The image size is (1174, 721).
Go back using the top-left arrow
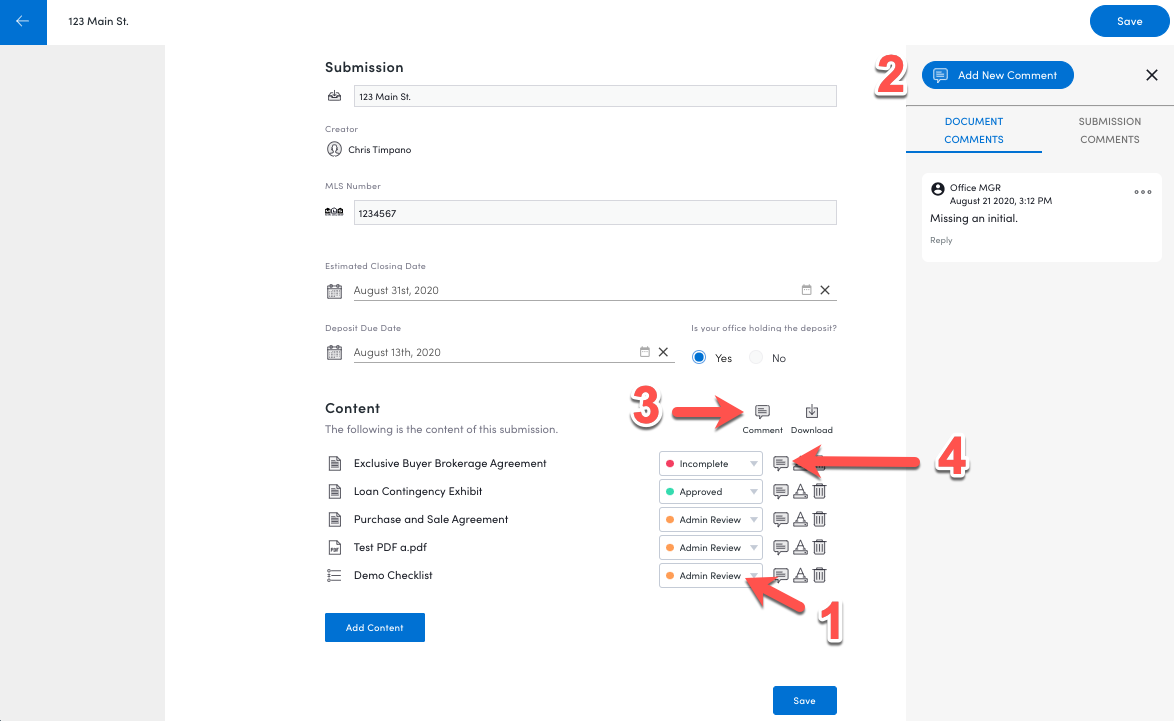[x=22, y=22]
